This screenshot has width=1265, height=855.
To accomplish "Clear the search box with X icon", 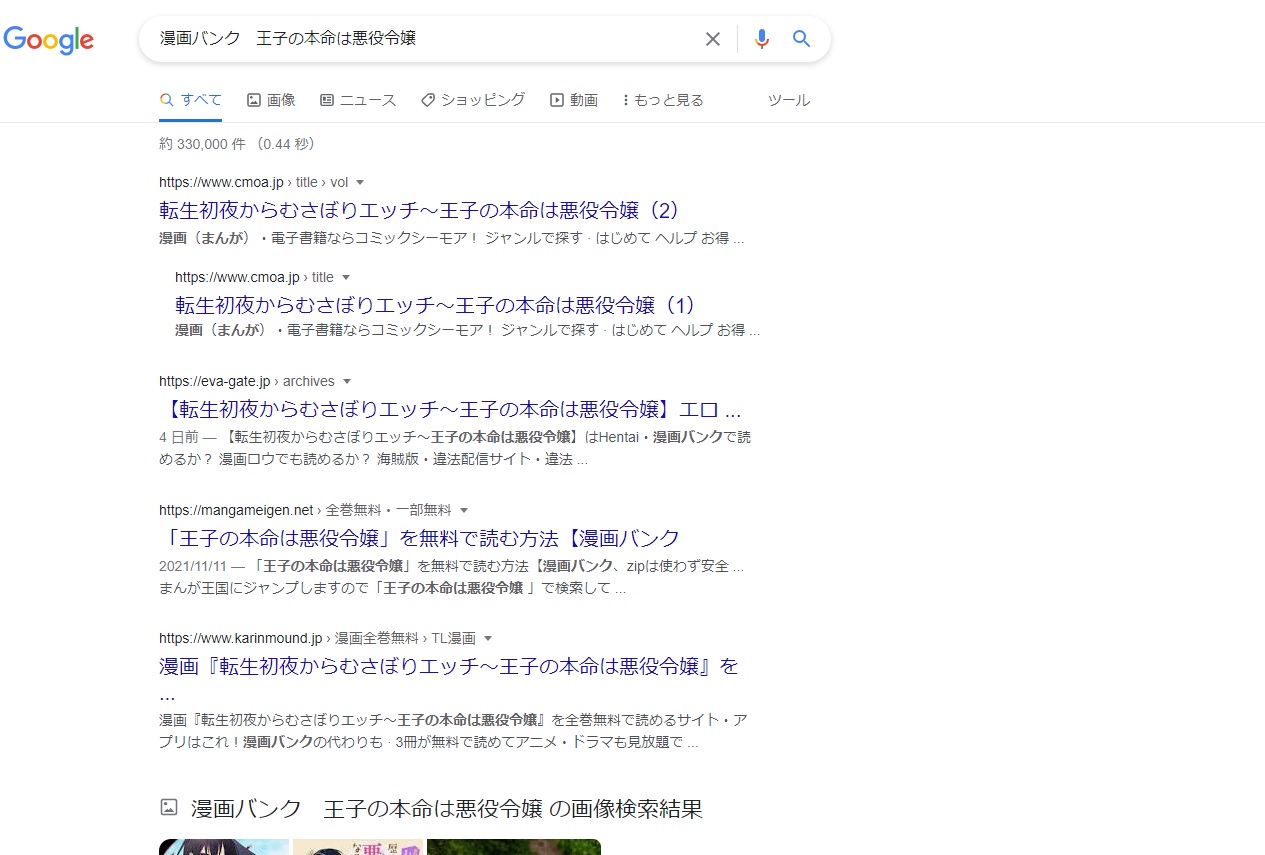I will [713, 39].
